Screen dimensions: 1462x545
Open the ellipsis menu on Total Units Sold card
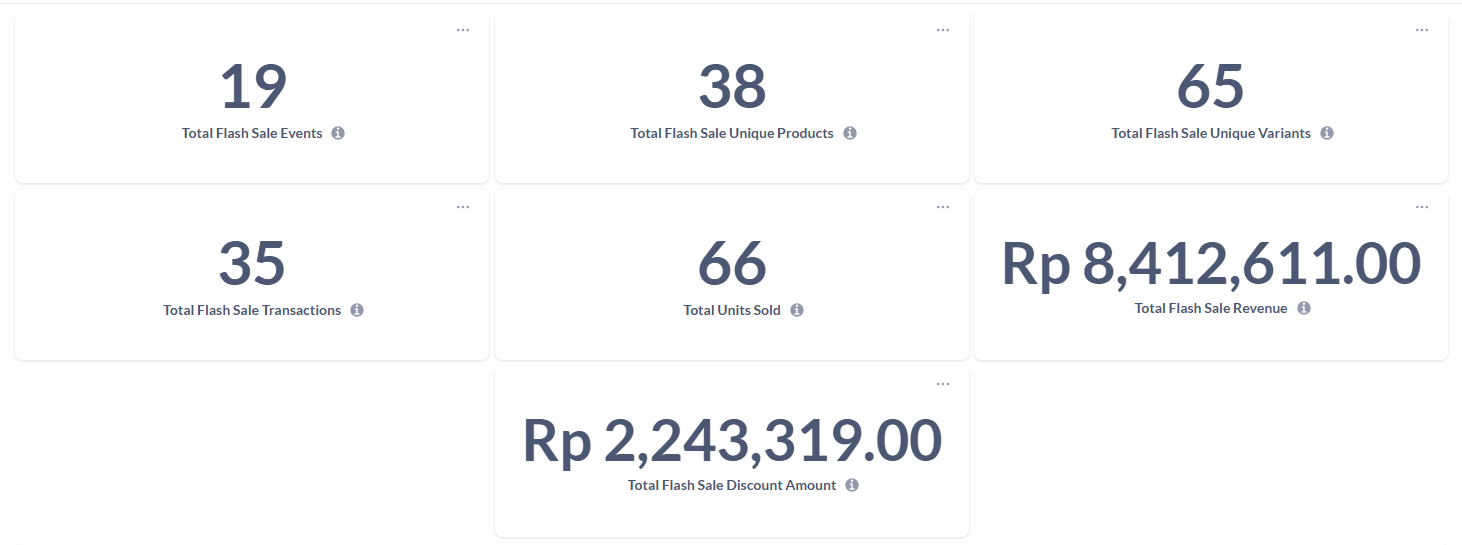point(943,207)
